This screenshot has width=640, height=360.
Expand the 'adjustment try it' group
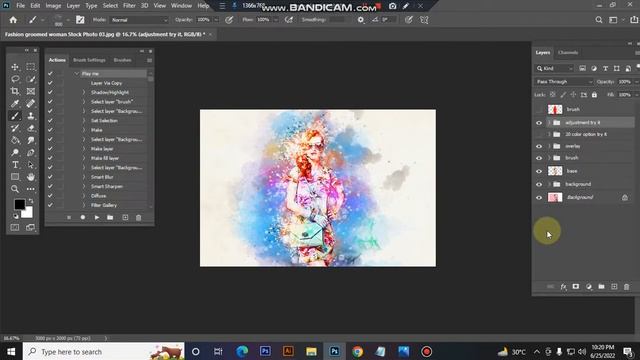click(549, 123)
